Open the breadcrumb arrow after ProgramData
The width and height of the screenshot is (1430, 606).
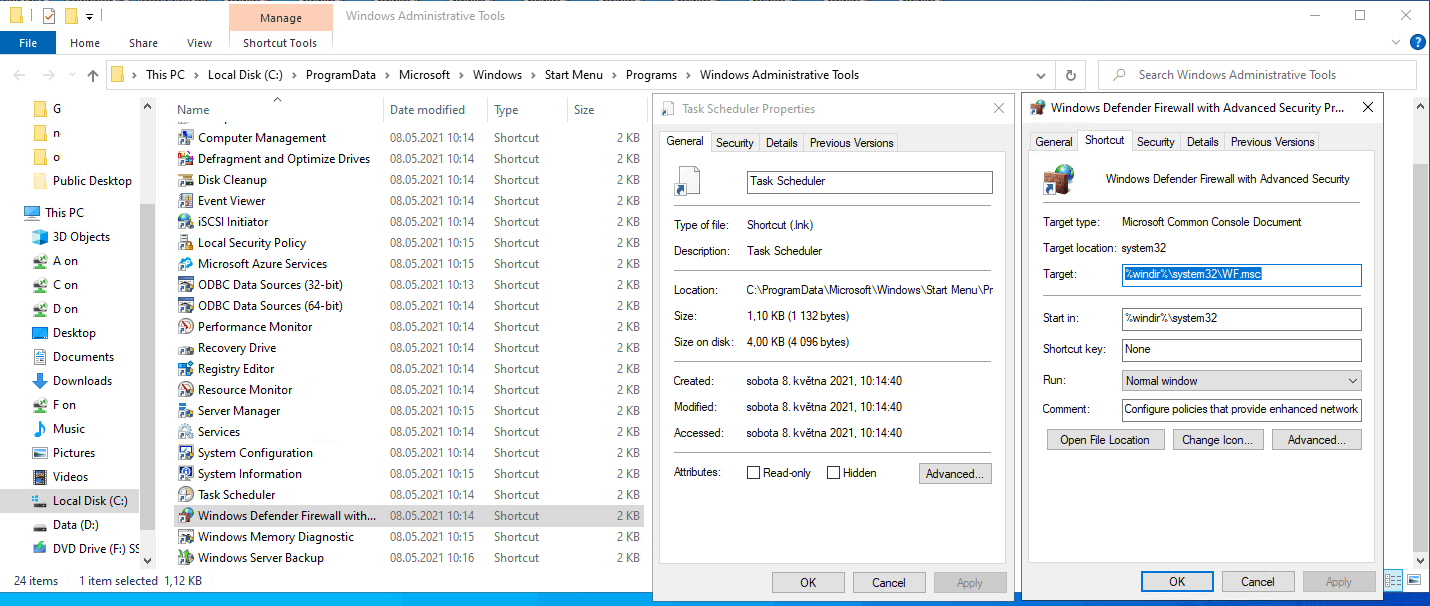click(x=390, y=75)
